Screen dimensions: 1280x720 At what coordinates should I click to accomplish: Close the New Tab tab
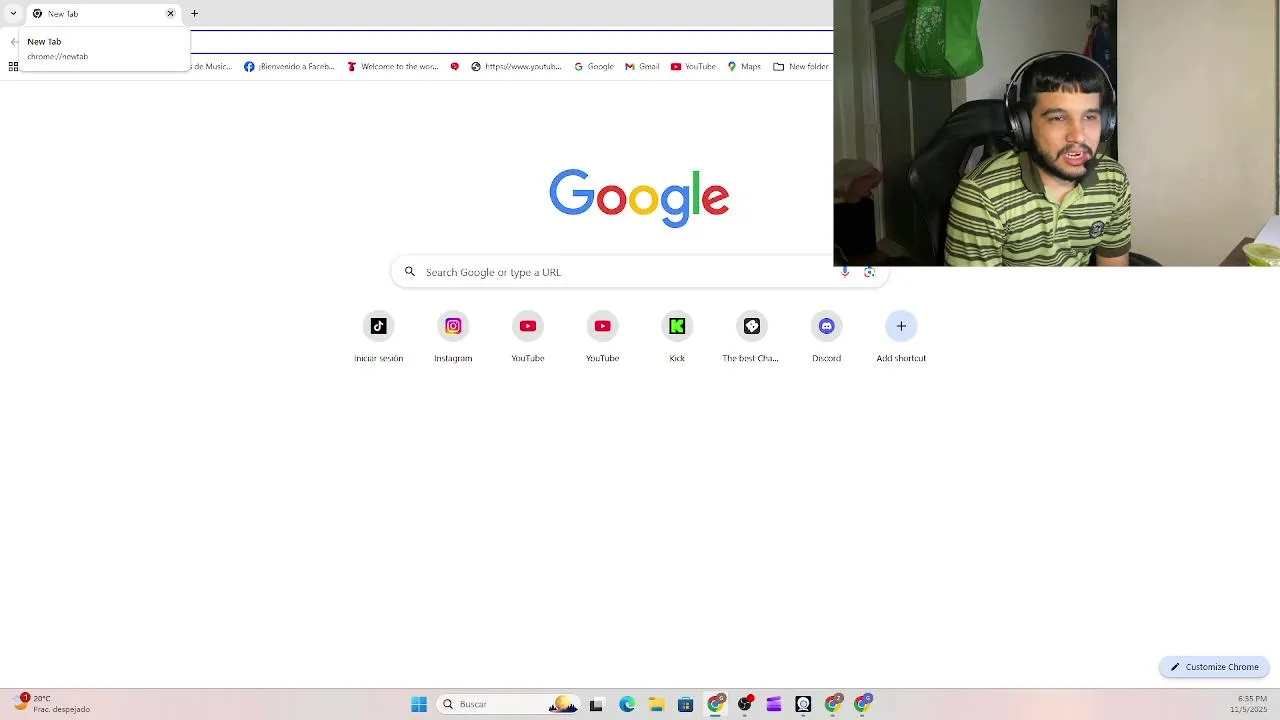click(170, 13)
